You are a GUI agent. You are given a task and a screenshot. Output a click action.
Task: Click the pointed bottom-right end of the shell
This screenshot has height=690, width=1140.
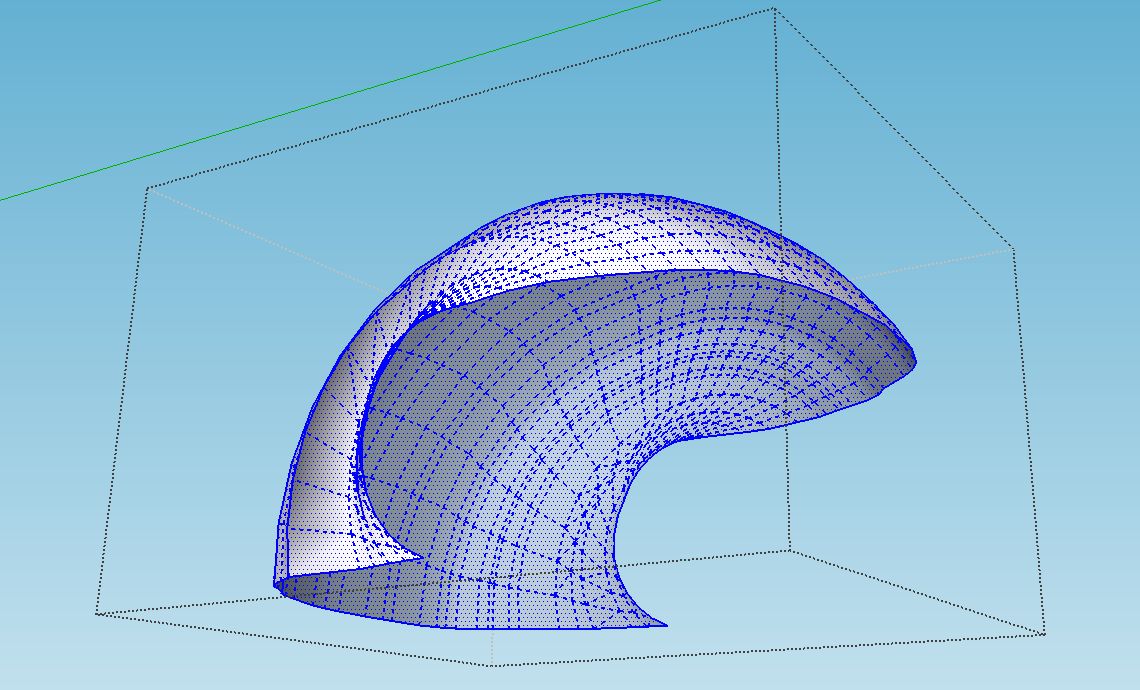[x=665, y=625]
